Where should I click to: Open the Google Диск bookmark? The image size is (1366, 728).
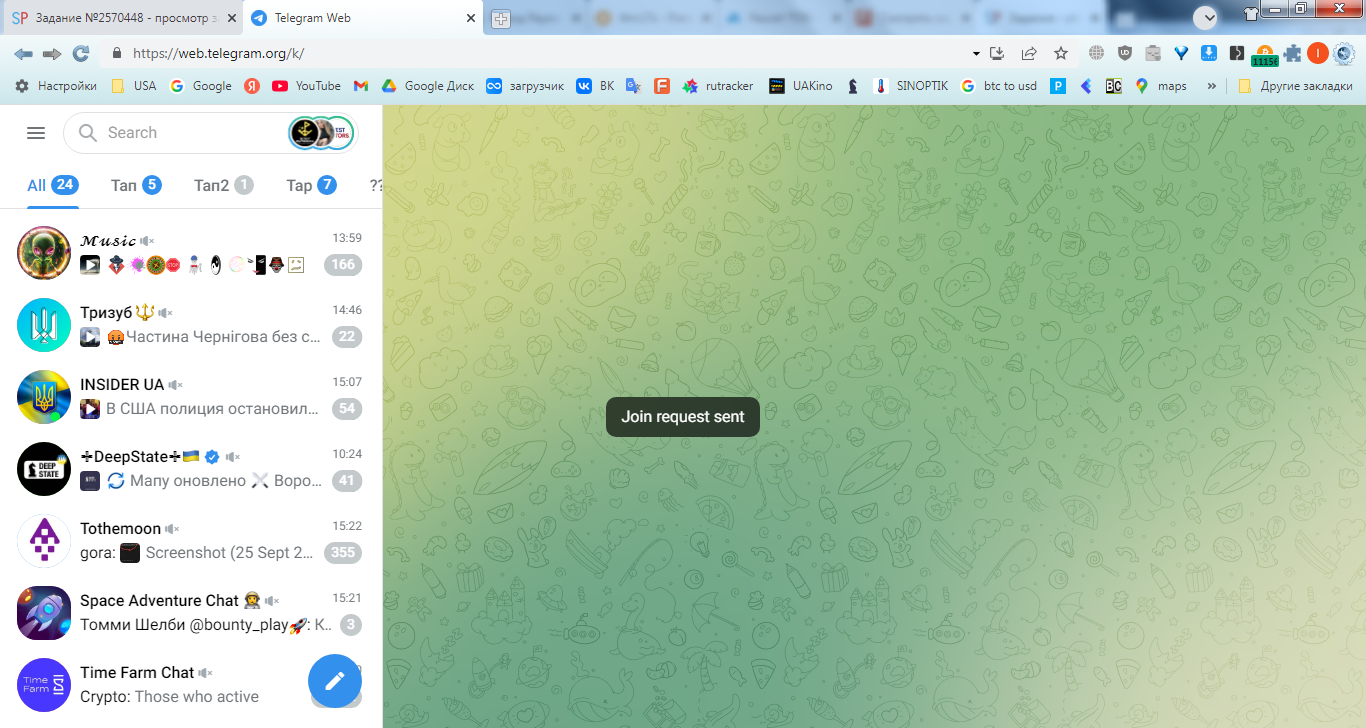point(428,86)
